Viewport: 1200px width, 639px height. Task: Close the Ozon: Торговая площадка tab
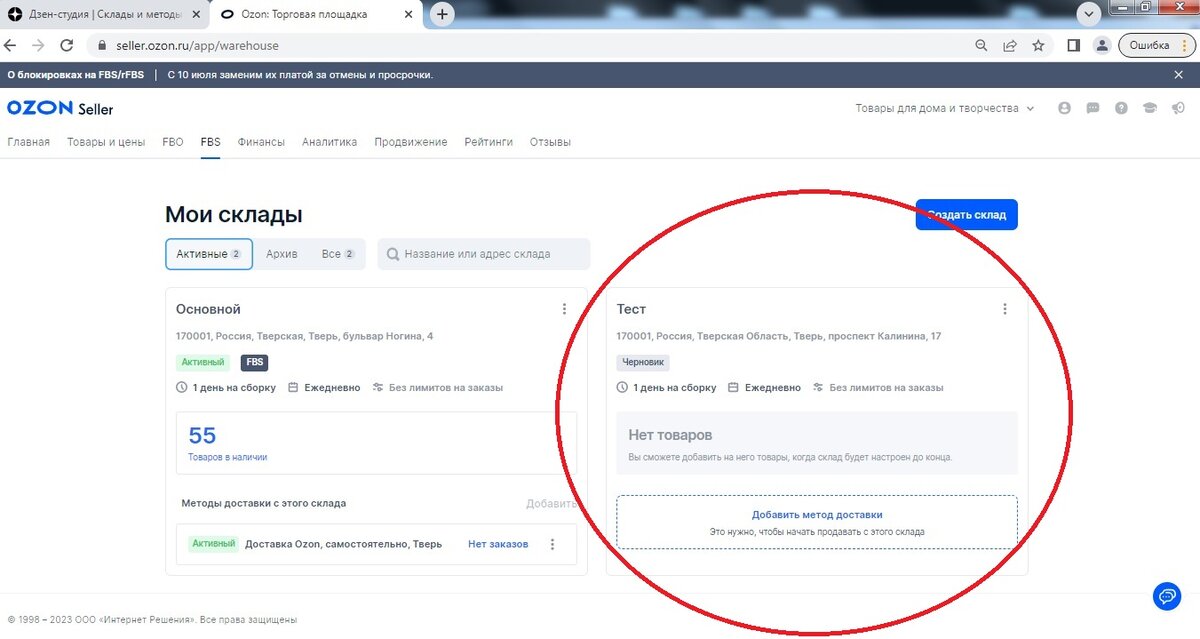[406, 15]
